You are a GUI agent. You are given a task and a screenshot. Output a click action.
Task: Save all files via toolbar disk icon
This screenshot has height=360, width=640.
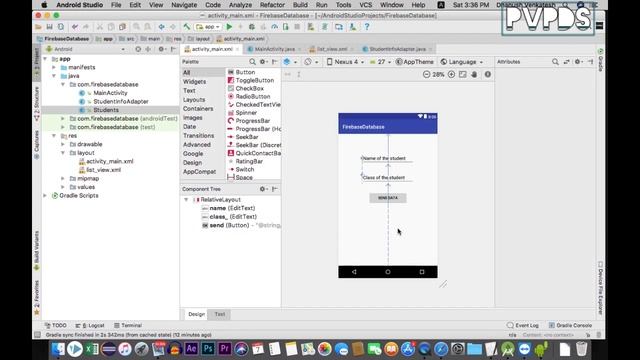[x=49, y=27]
